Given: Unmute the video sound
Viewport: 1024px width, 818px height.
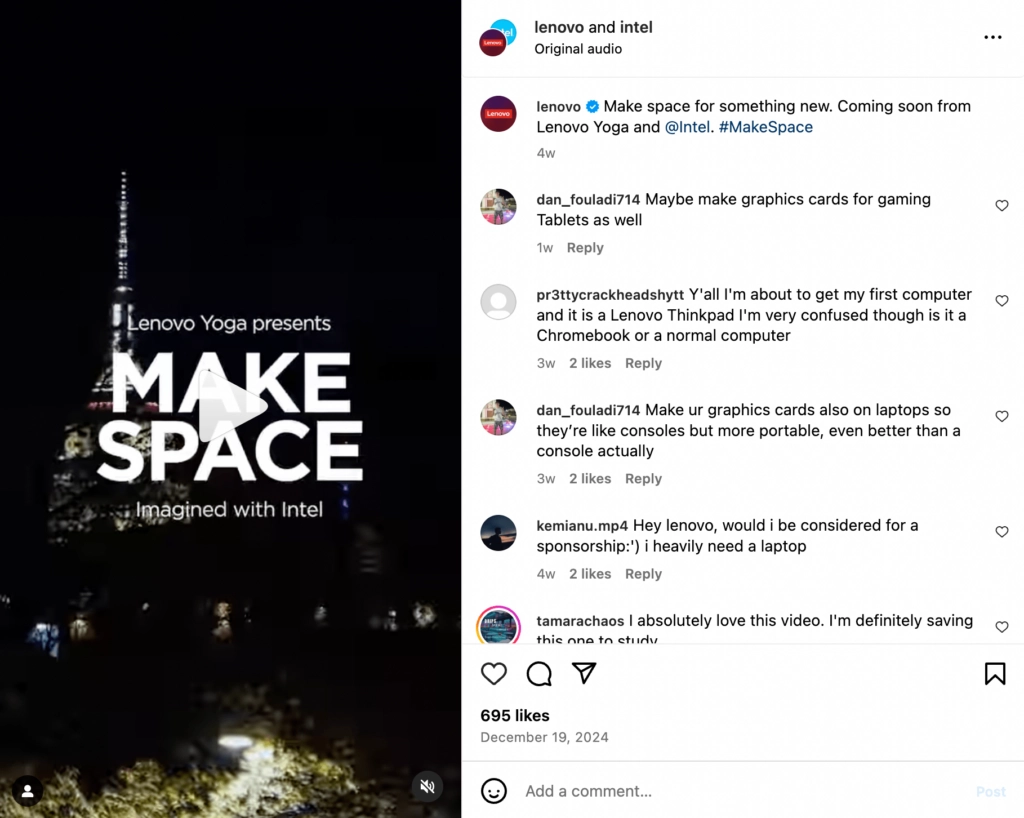Looking at the screenshot, I should [x=428, y=787].
